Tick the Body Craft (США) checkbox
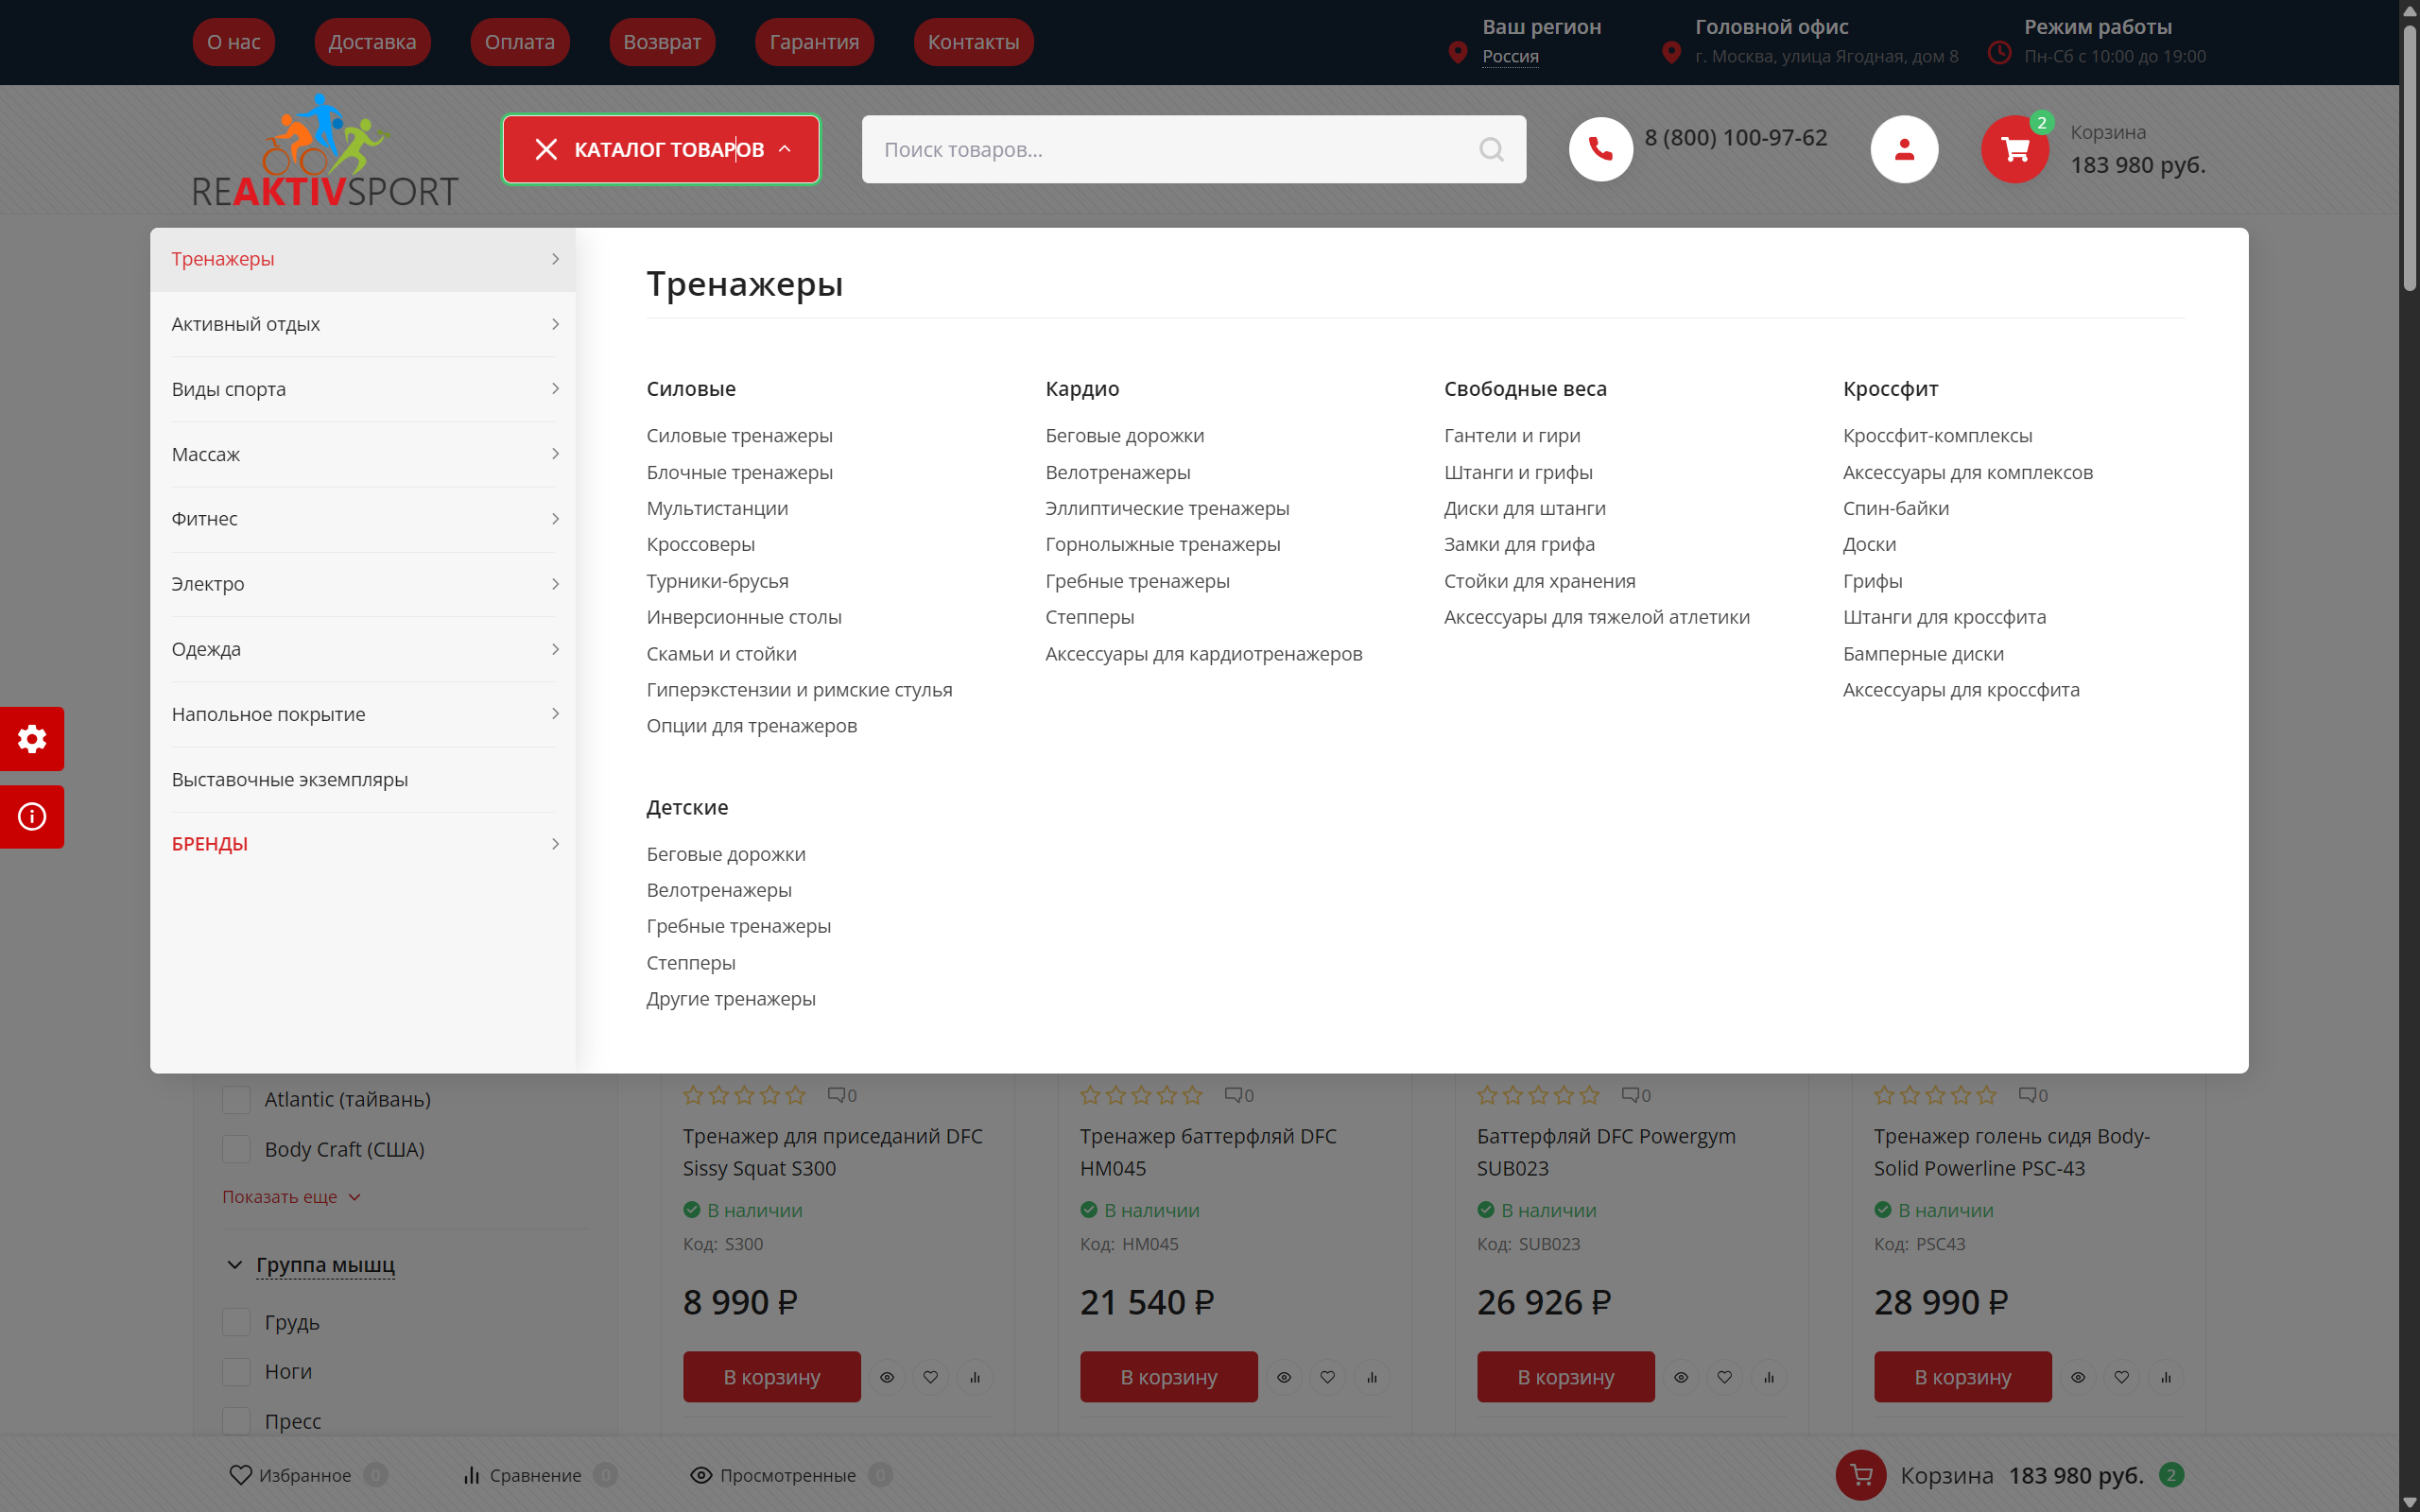Image resolution: width=2420 pixels, height=1512 pixels. pos(236,1149)
